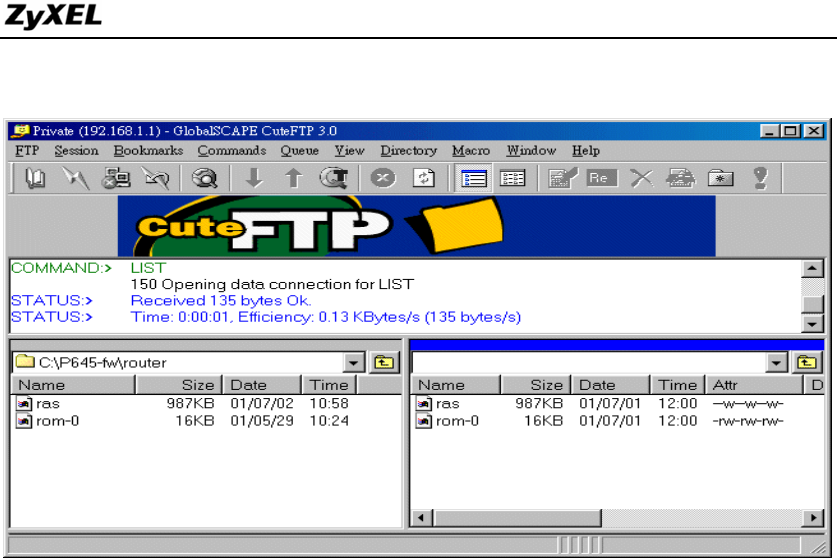Open the Bookmarks menu

pyautogui.click(x=148, y=151)
